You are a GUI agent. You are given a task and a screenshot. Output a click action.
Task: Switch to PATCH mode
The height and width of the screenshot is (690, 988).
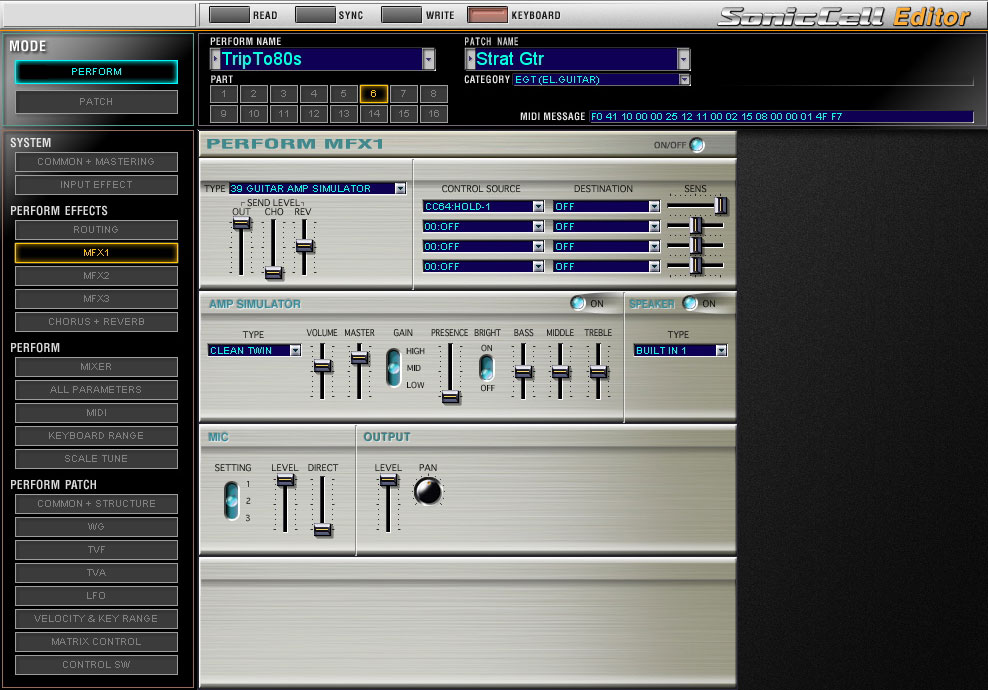[x=96, y=101]
